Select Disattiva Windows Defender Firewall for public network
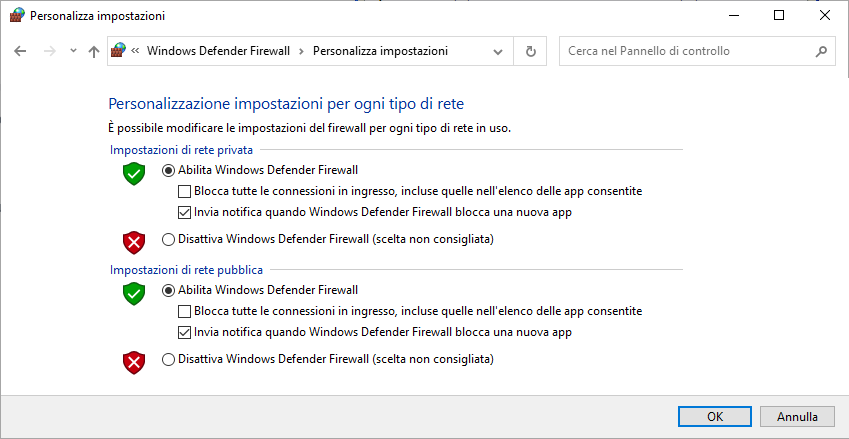This screenshot has height=439, width=849. [168, 359]
